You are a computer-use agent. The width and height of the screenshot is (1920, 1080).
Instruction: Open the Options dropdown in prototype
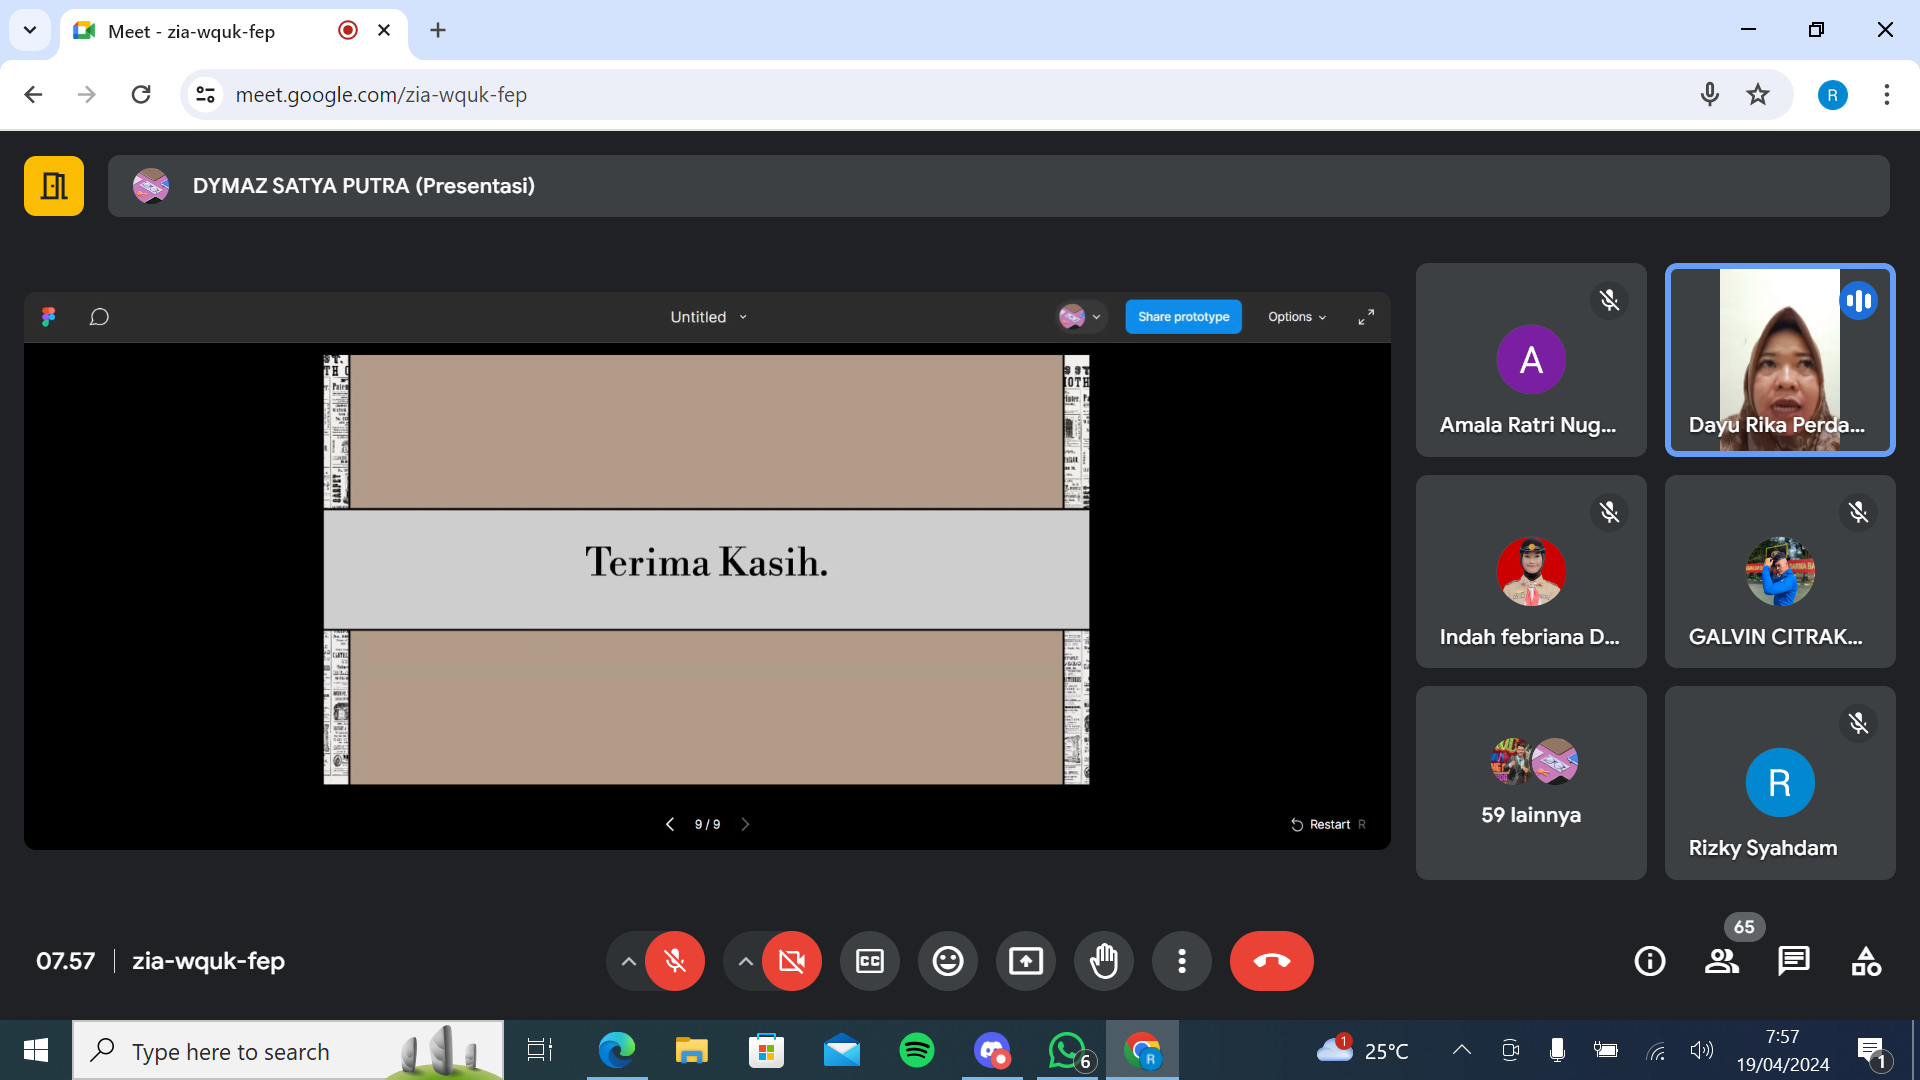[x=1296, y=317]
